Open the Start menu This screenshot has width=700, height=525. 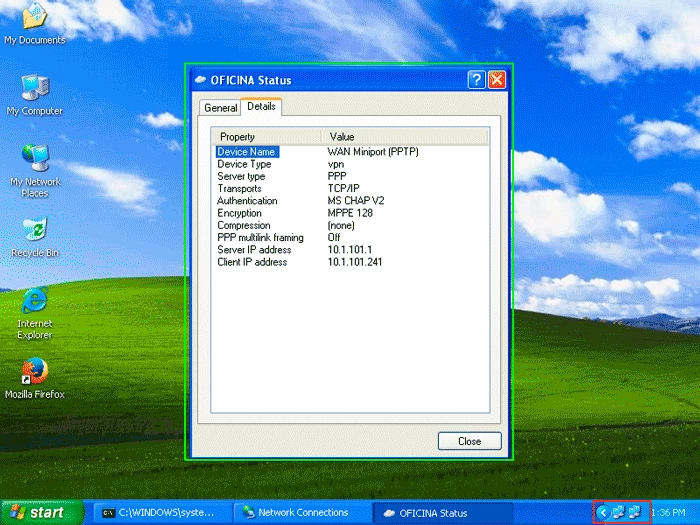pyautogui.click(x=42, y=512)
